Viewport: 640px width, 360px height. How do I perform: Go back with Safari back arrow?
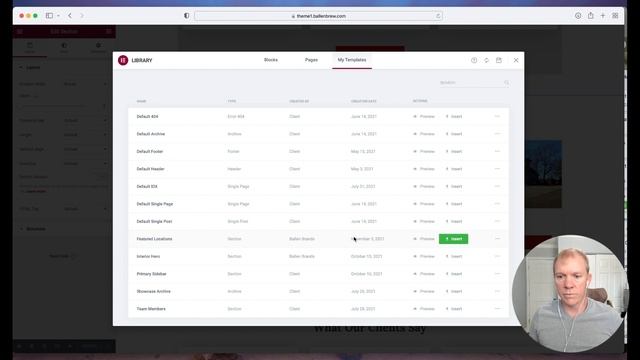tap(70, 16)
